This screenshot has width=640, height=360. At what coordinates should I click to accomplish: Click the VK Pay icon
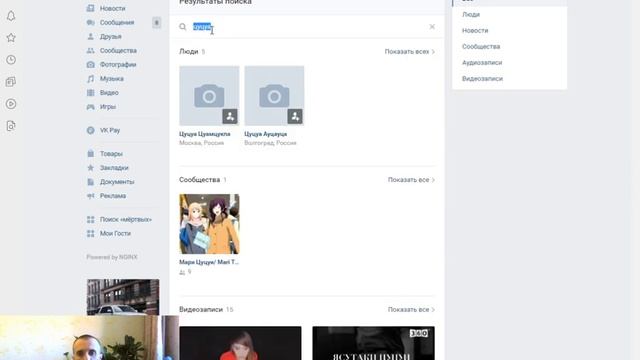coord(91,130)
